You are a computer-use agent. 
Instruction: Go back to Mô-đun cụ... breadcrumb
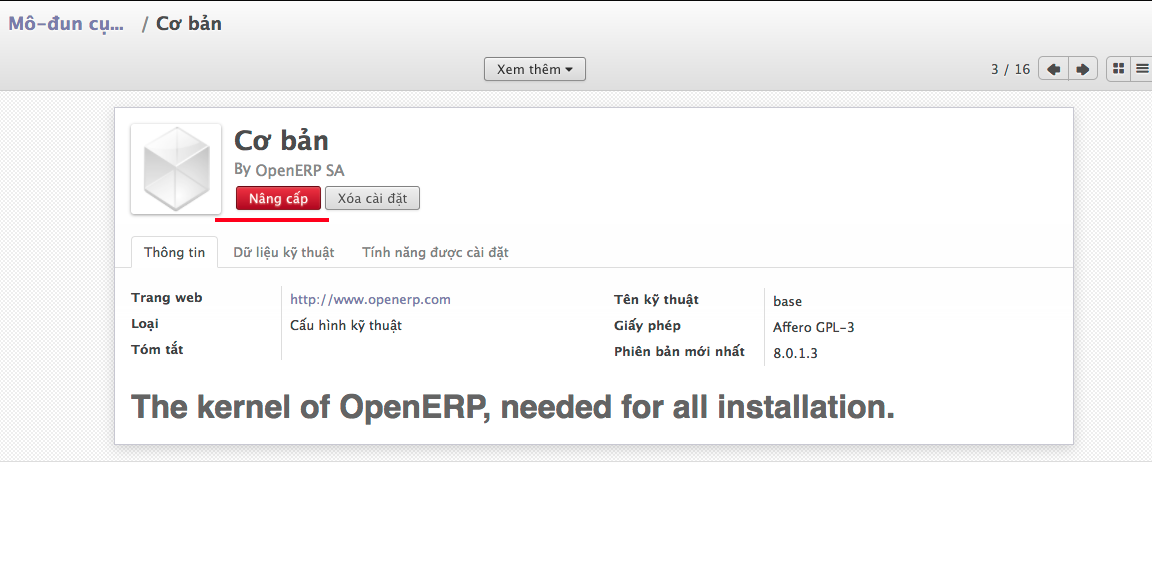tap(66, 24)
